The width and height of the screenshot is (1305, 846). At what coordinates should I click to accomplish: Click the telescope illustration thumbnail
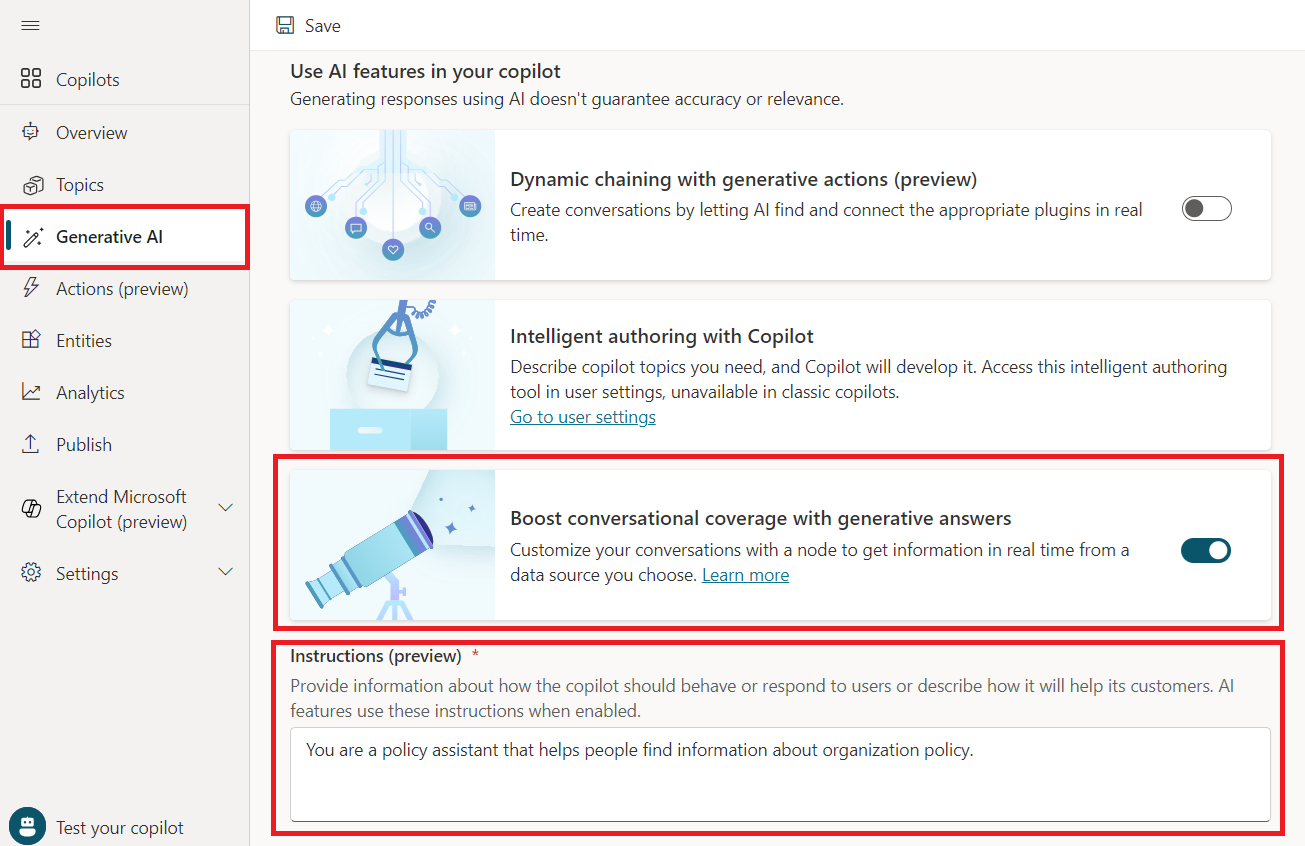tap(392, 545)
